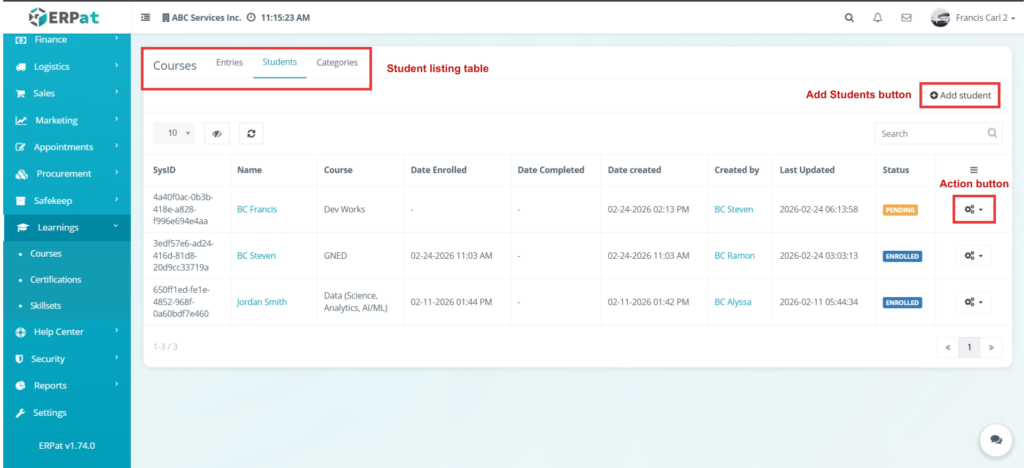The width and height of the screenshot is (1024, 468).
Task: Open the notifications bell icon
Action: point(877,18)
